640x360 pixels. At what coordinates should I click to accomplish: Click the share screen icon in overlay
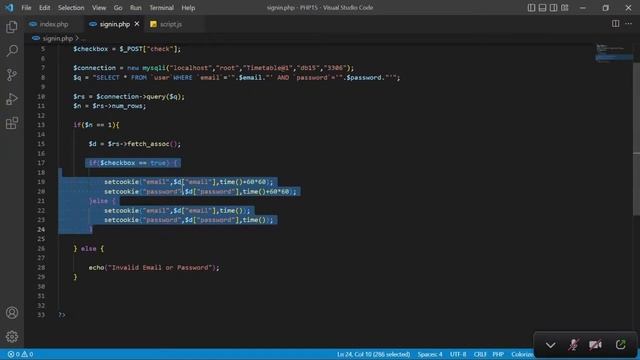[x=620, y=345]
